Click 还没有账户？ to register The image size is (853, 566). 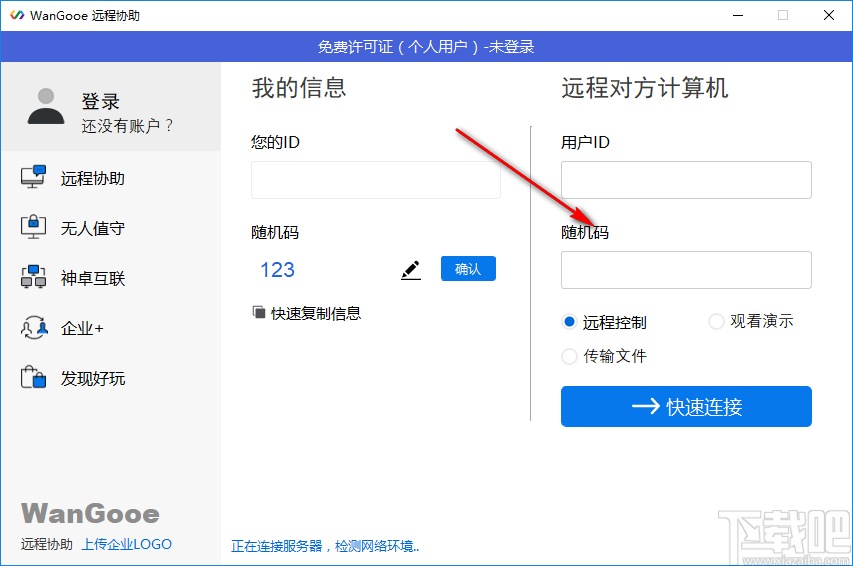127,126
